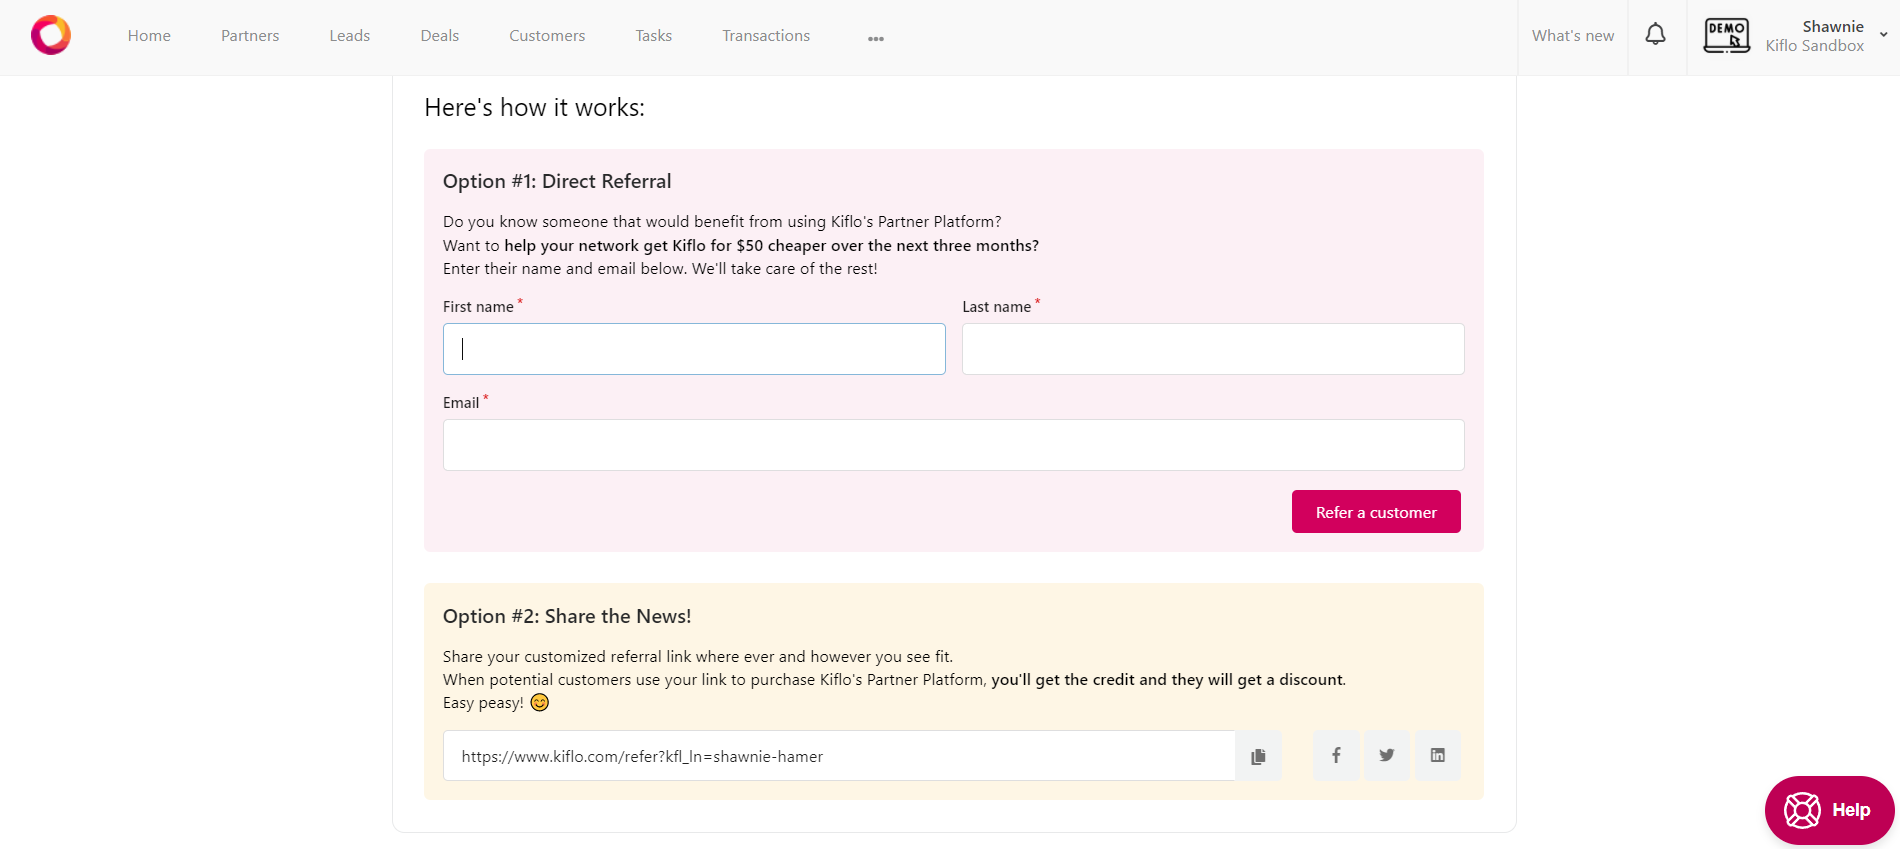Click into the Last name field
This screenshot has height=849, width=1900.
tap(1213, 349)
